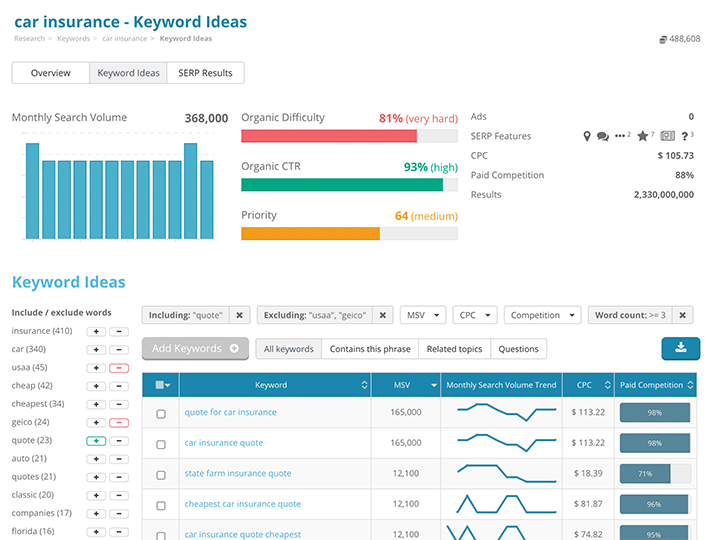Viewport: 720px width, 540px height.
Task: Click the green plus icon next to quote
Action: [x=97, y=440]
